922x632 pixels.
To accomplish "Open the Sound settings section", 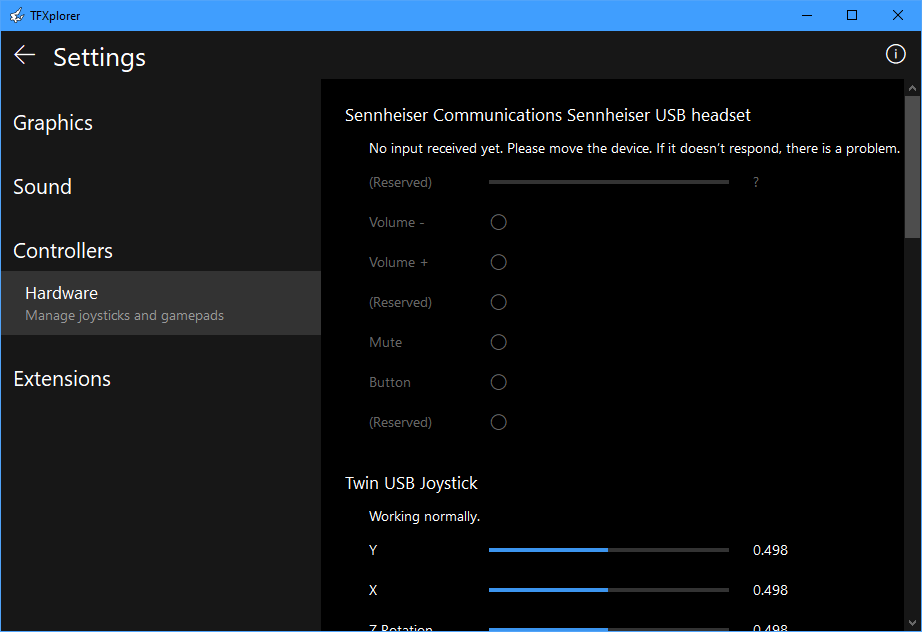I will (x=42, y=187).
